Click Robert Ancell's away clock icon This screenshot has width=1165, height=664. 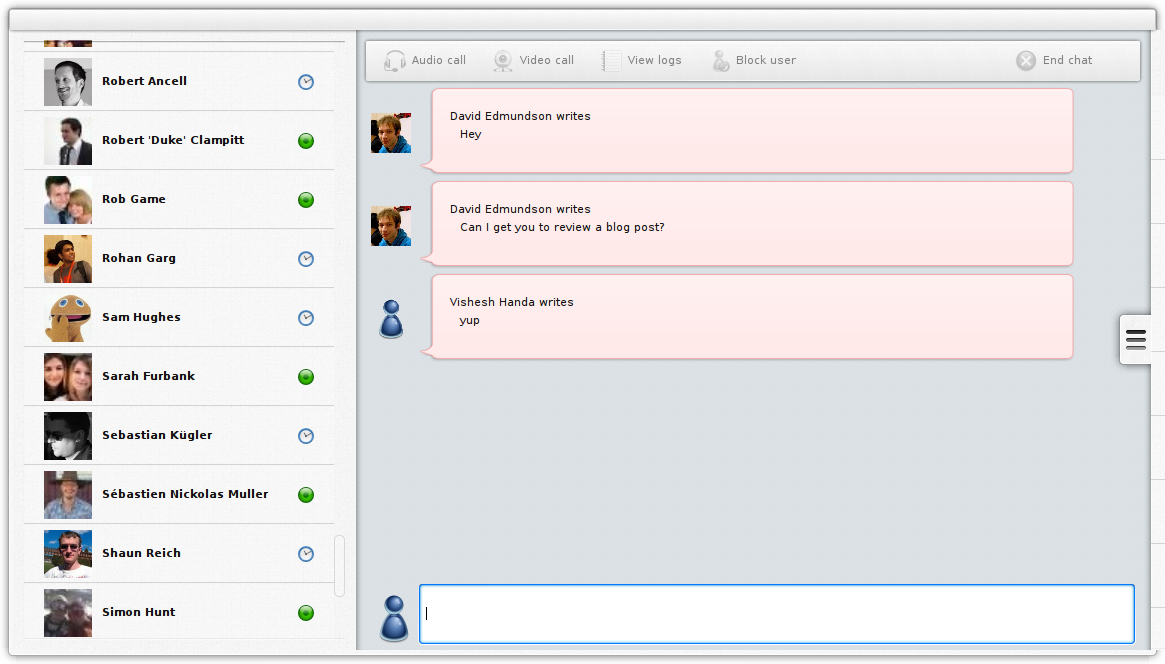click(x=306, y=82)
